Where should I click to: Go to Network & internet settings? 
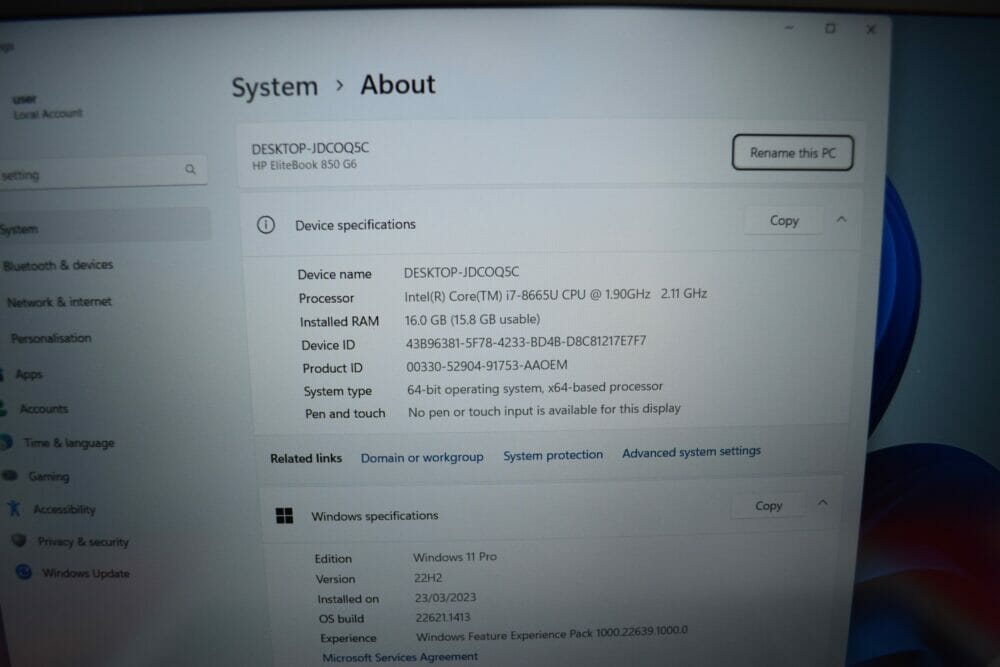point(59,302)
